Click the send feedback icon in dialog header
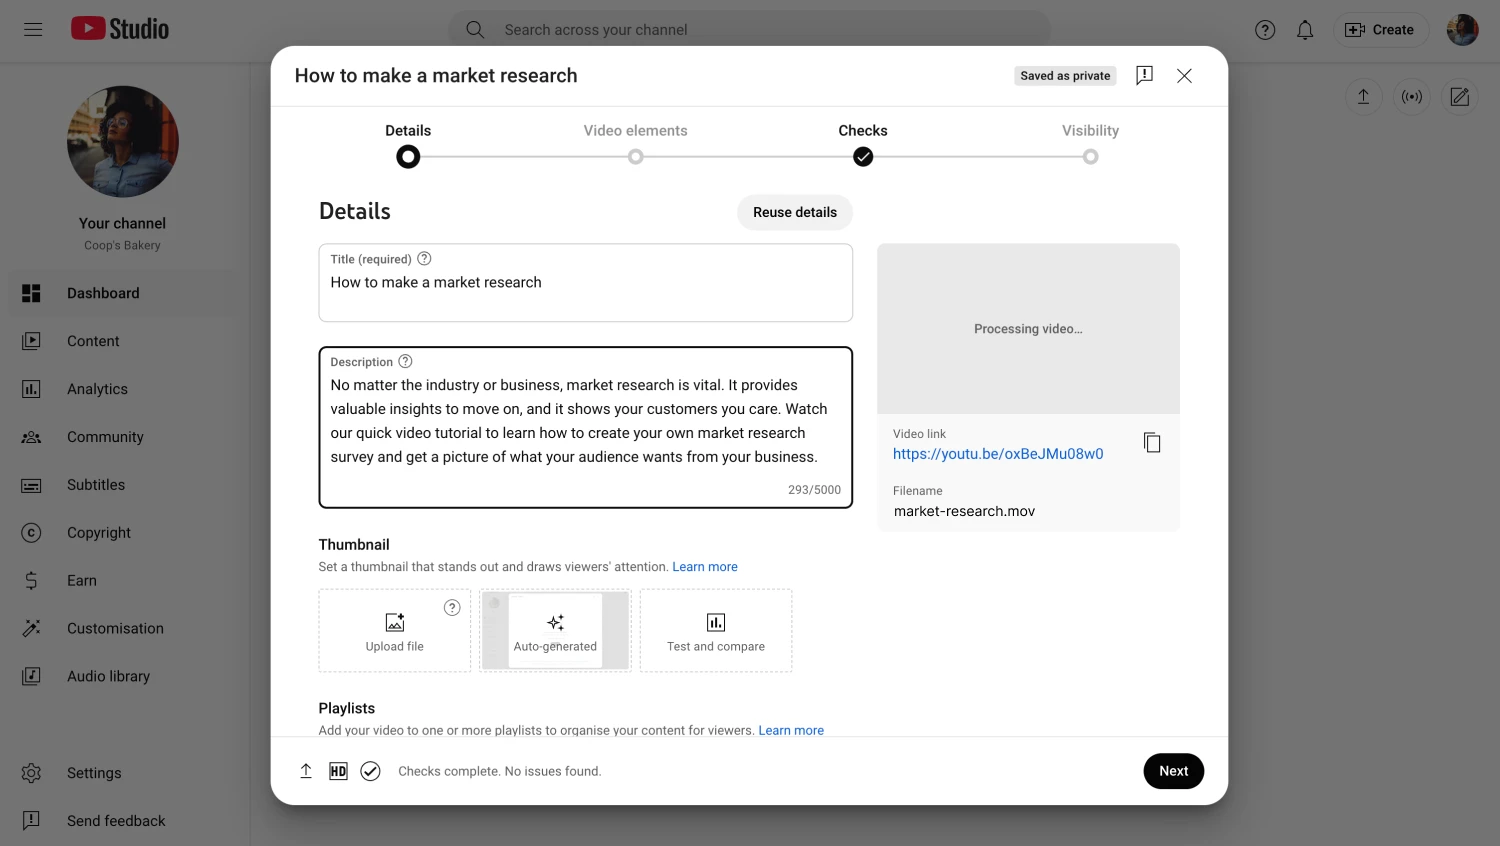Viewport: 1500px width, 846px height. coord(1144,76)
